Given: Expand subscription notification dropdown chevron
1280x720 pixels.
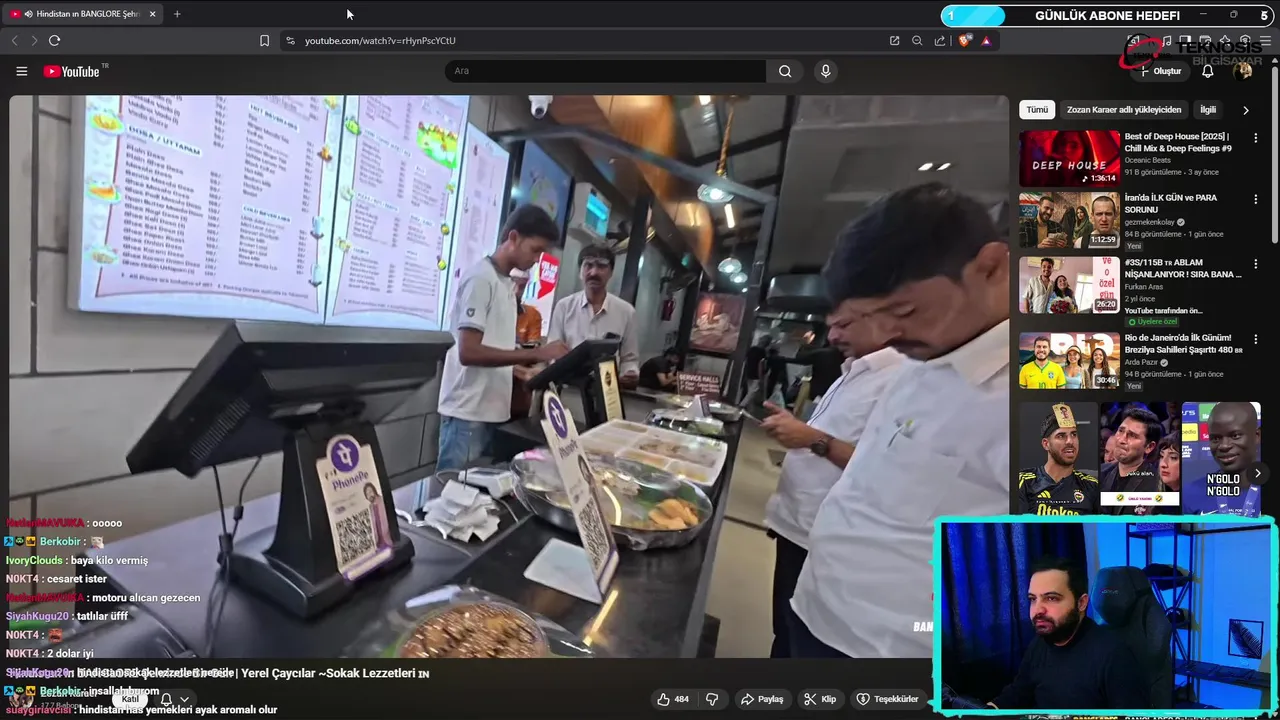Looking at the screenshot, I should (184, 699).
